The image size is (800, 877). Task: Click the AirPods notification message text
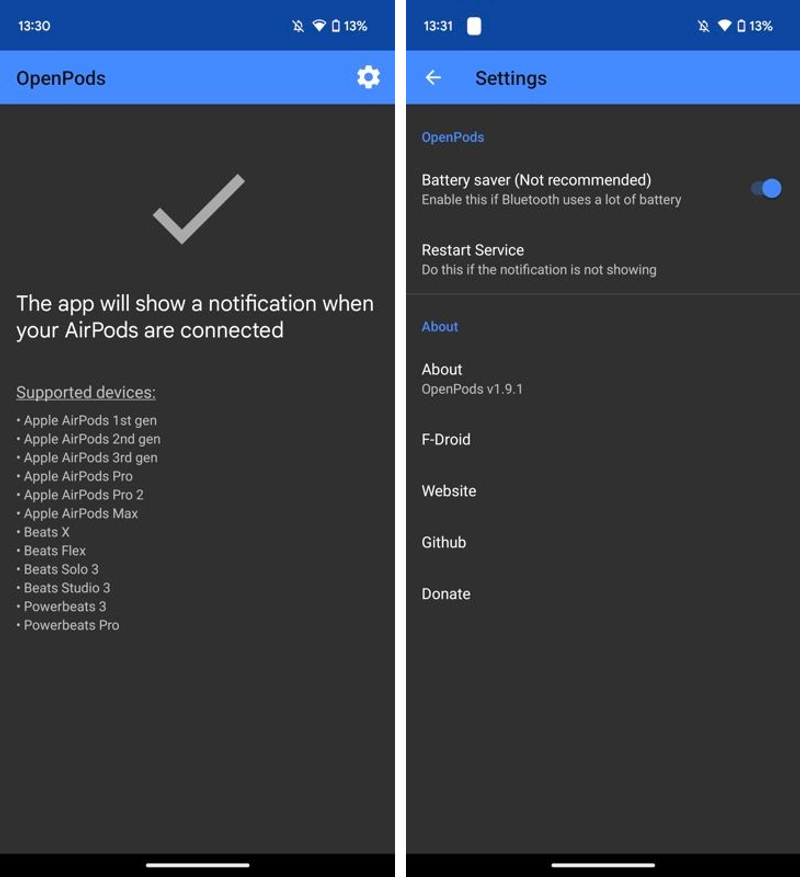coord(195,317)
